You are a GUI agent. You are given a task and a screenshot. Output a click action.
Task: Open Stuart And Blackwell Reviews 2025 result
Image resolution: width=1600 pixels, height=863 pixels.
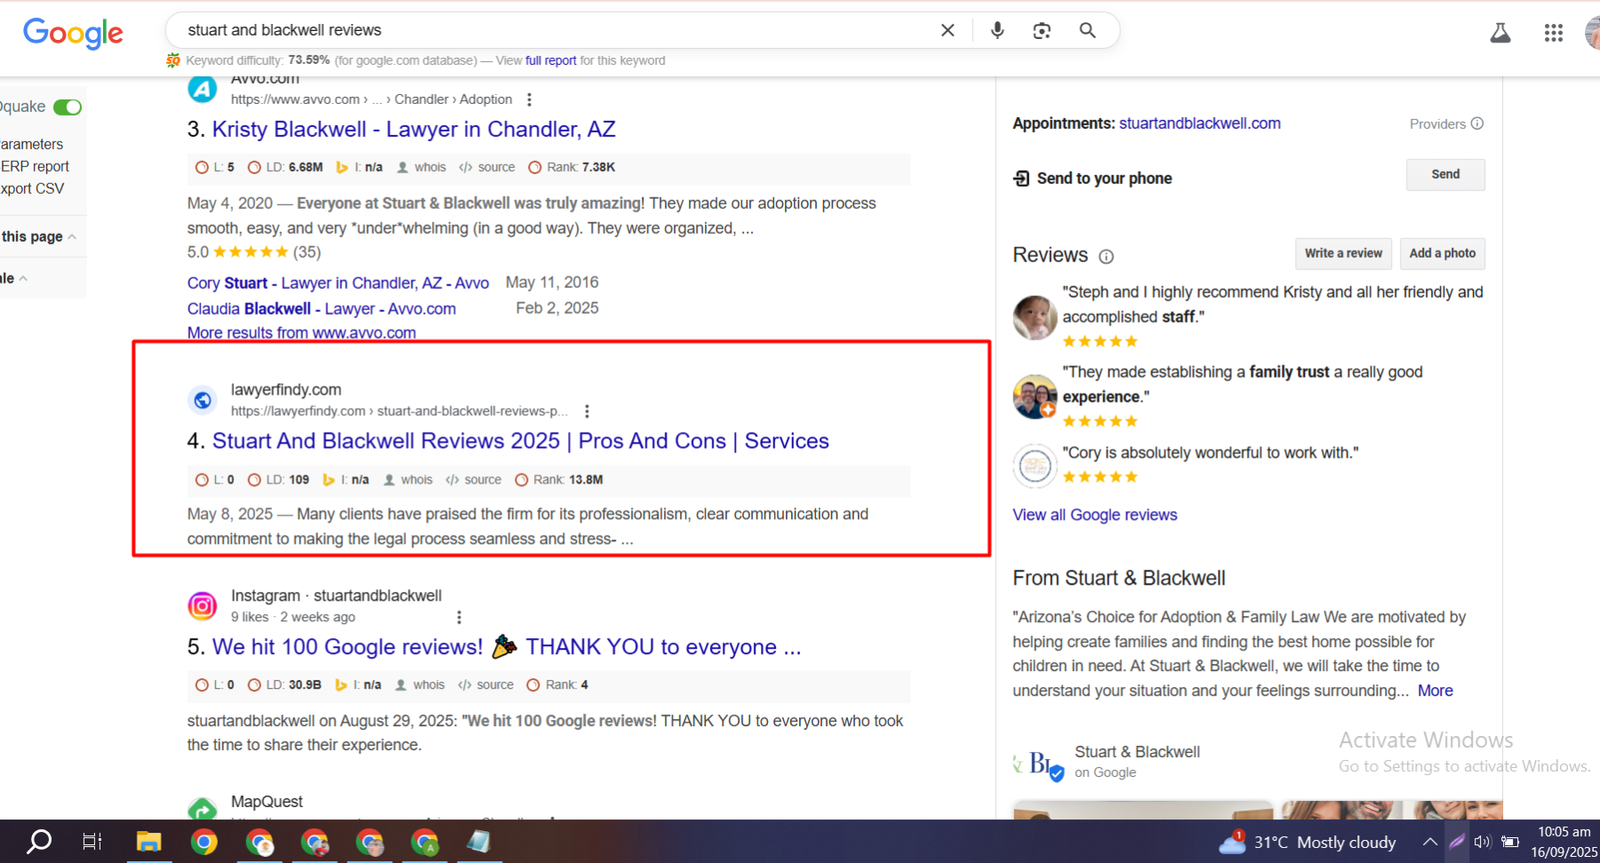click(520, 441)
